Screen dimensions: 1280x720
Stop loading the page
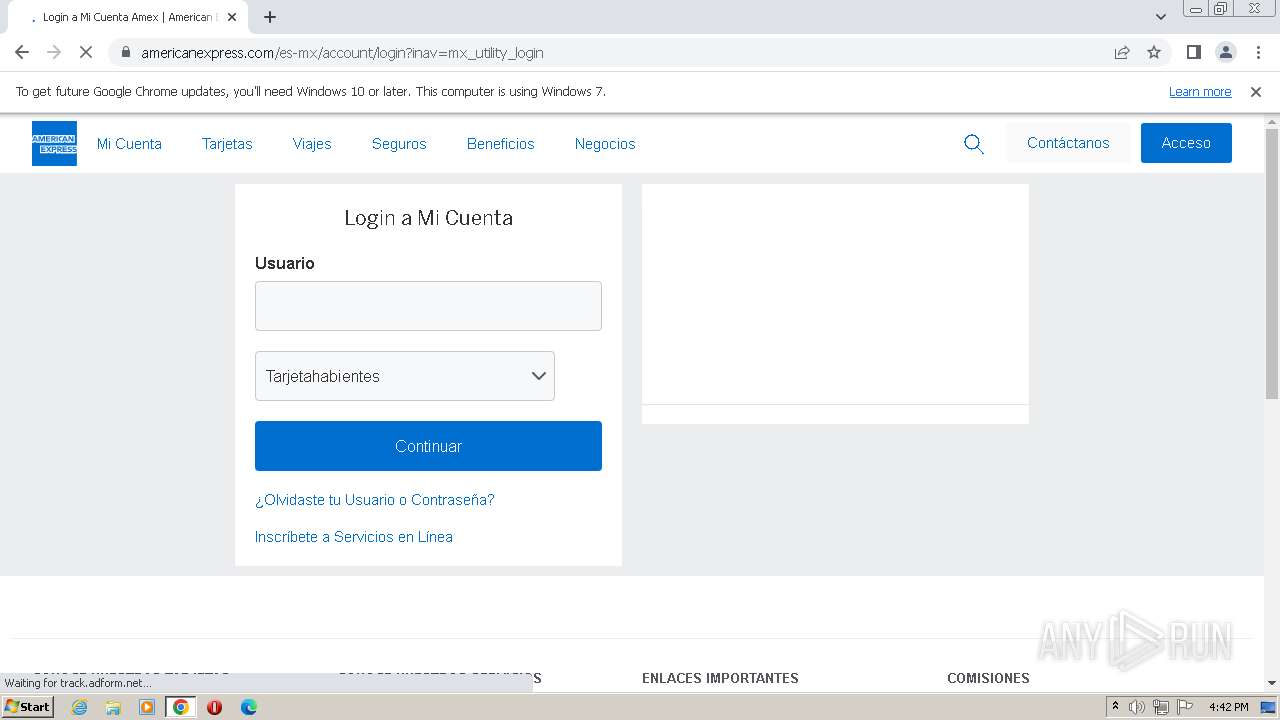(86, 52)
